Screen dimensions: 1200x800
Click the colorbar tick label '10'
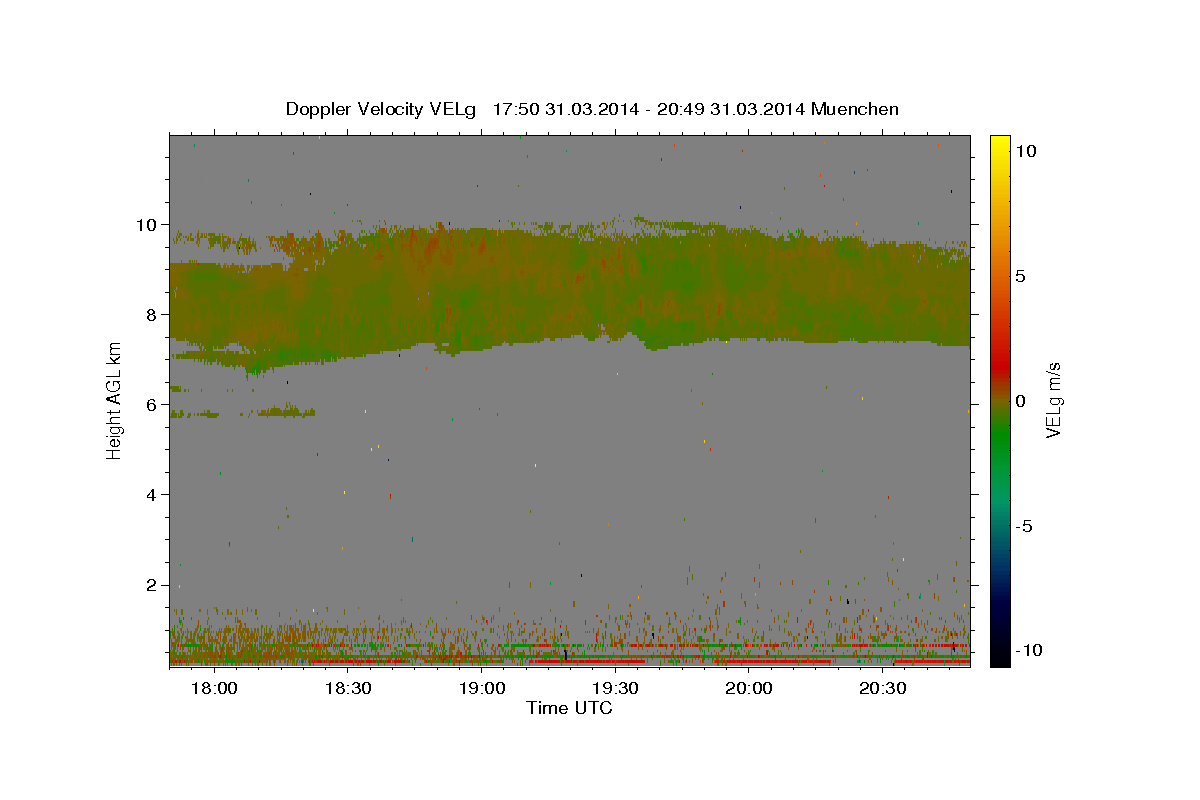[1026, 150]
